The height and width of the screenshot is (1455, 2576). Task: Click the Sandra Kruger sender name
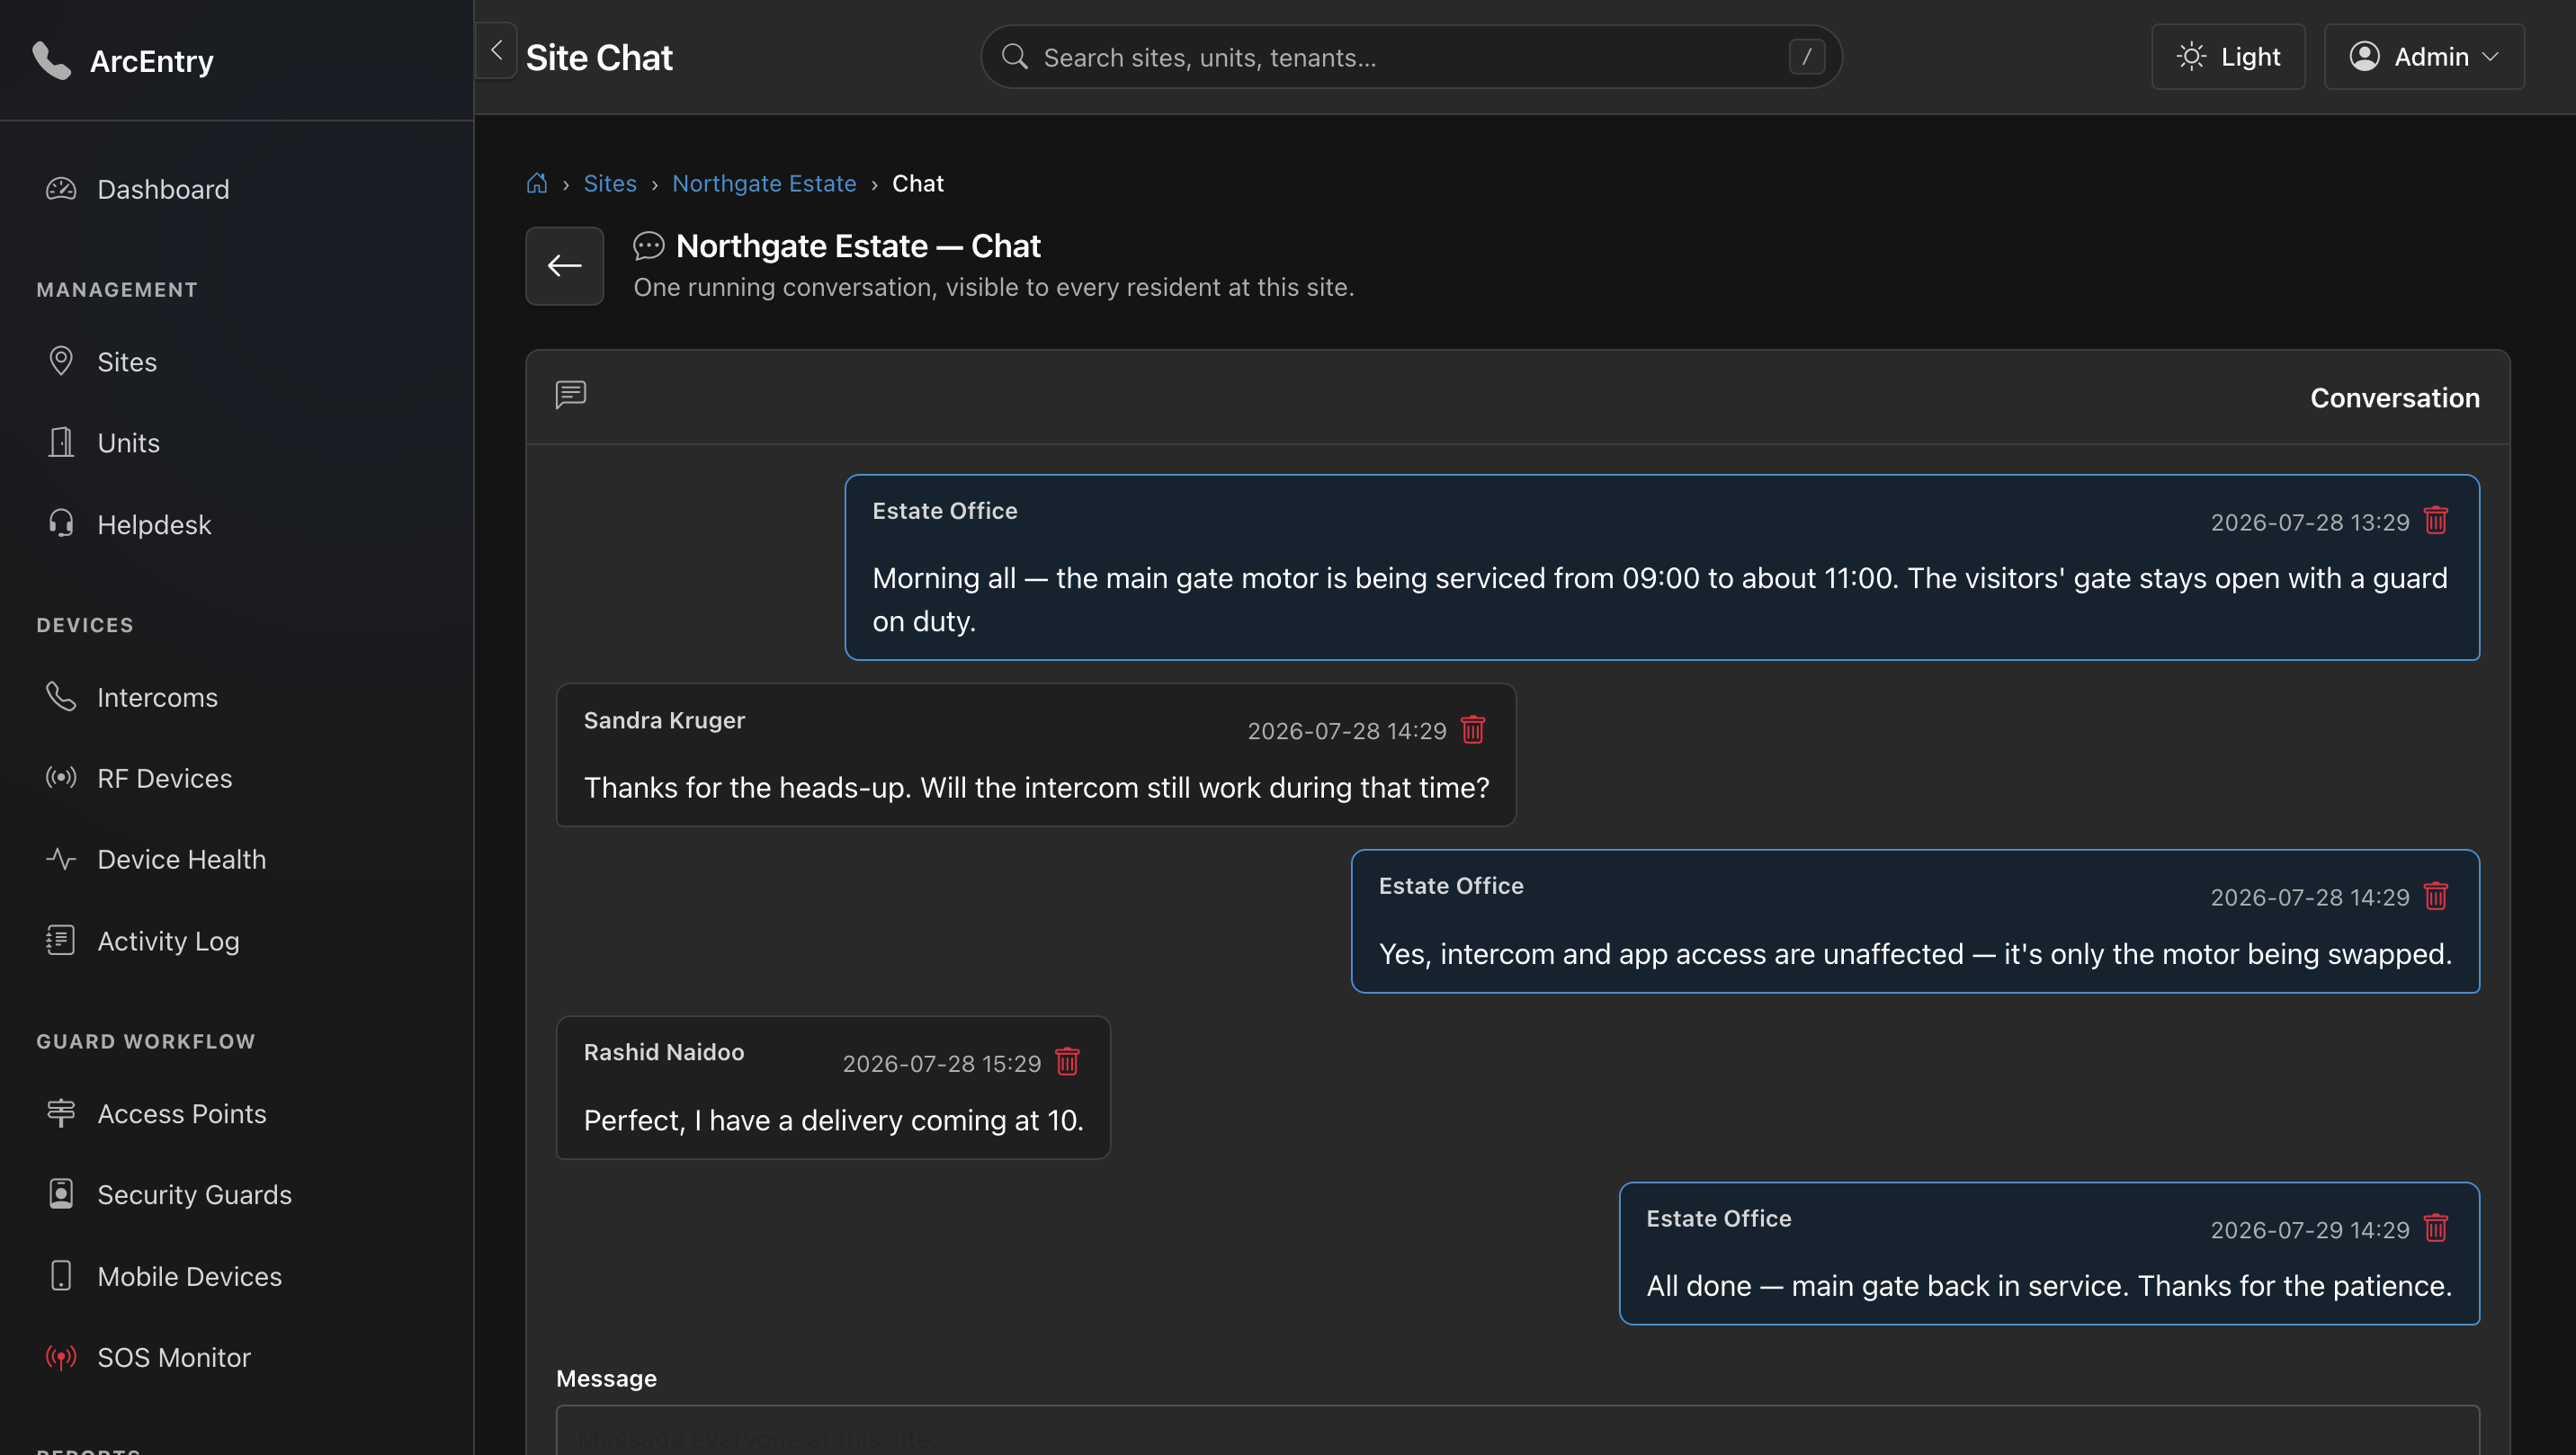tap(664, 720)
